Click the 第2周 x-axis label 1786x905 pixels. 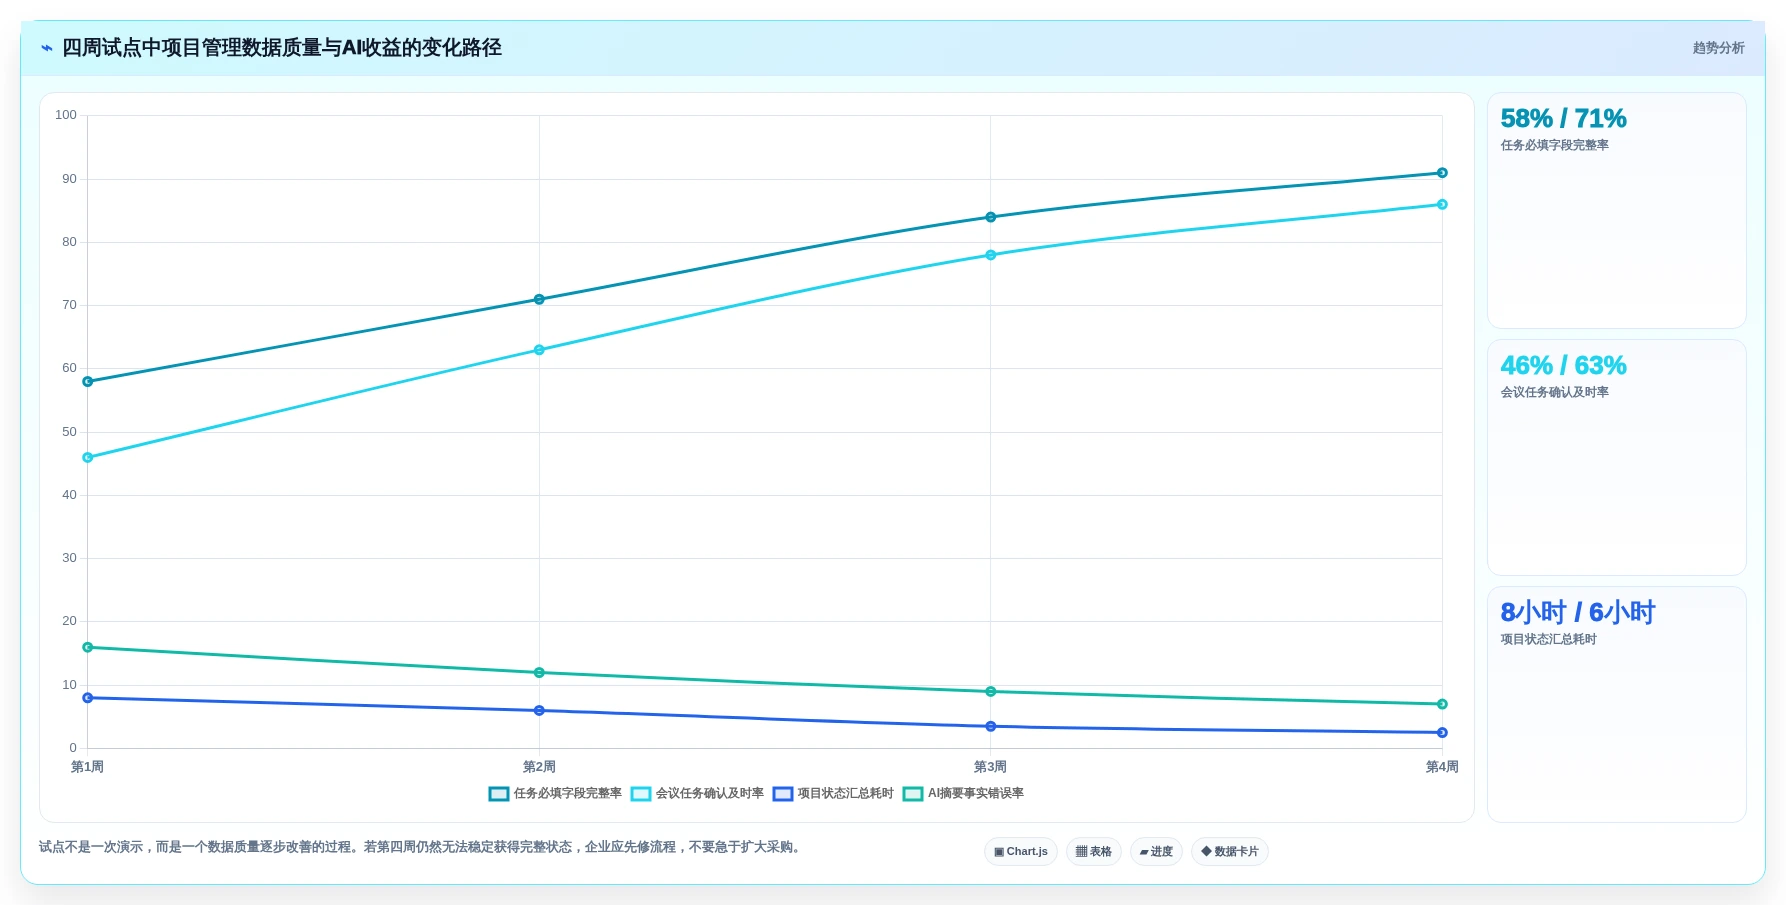[539, 767]
